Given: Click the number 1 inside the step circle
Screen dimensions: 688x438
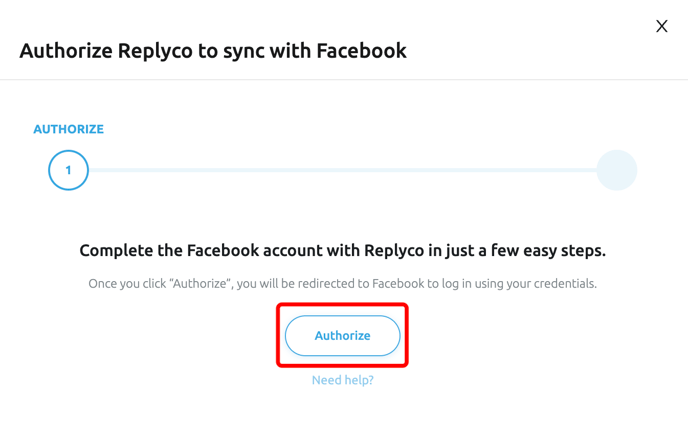Looking at the screenshot, I should (x=68, y=170).
